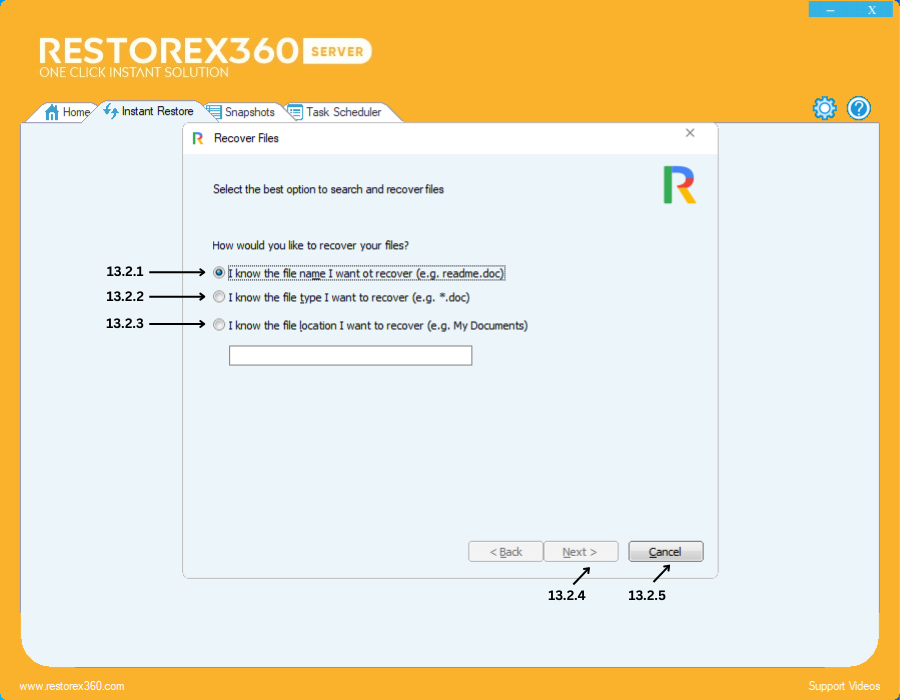Open the settings gear icon
Screen dimensions: 900x700
tap(824, 108)
